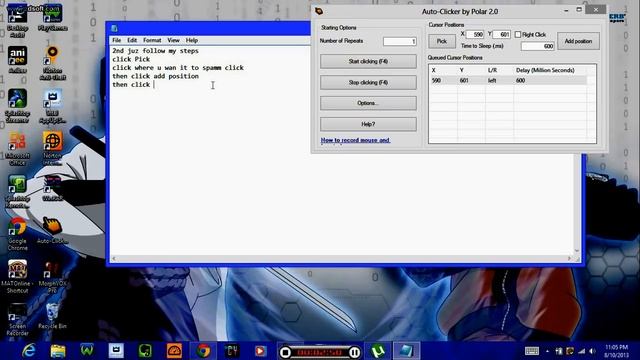Click the Auto-Clicker title bar icon
640x360 pixels.
coord(319,11)
